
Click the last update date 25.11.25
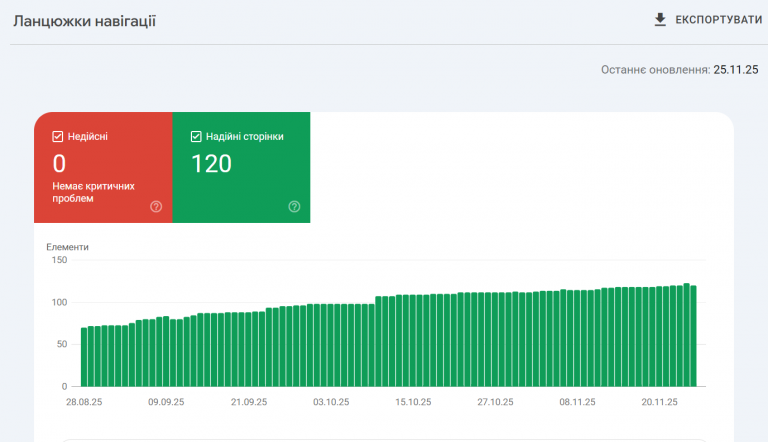pos(736,70)
